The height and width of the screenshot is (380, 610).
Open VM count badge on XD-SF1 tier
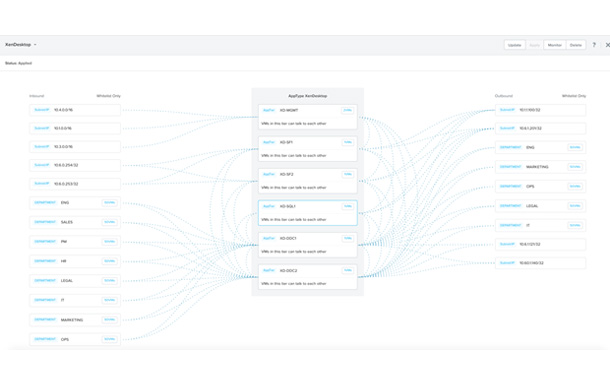tap(347, 142)
